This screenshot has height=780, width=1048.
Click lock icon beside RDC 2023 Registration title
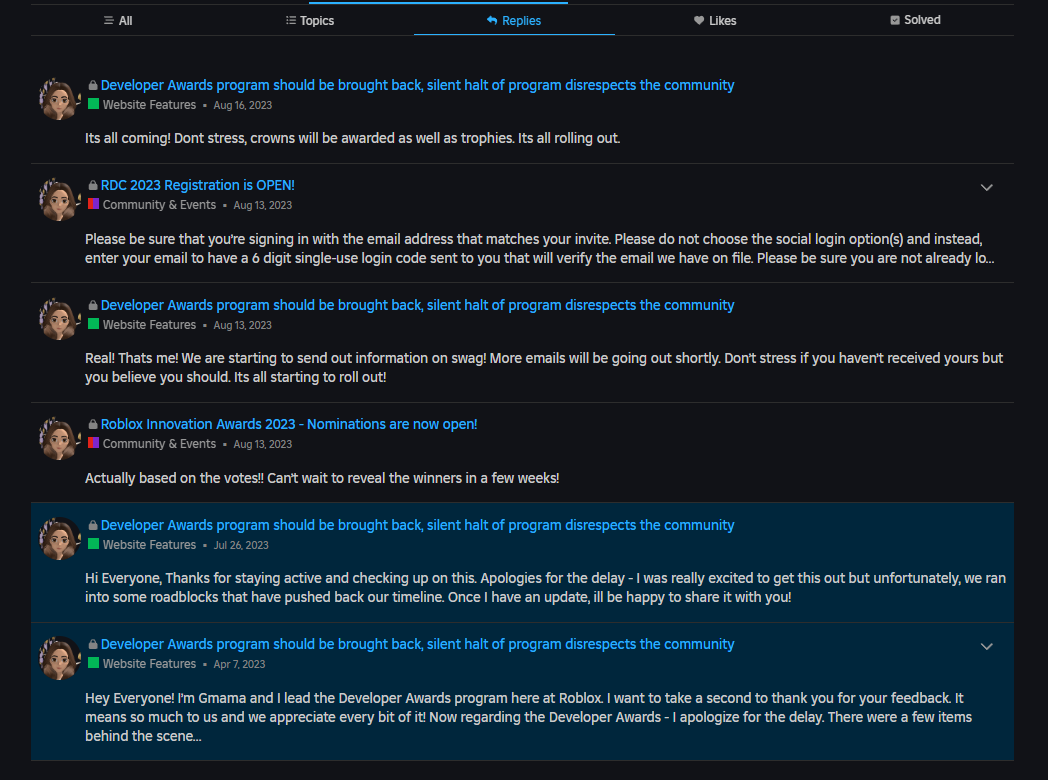(93, 186)
